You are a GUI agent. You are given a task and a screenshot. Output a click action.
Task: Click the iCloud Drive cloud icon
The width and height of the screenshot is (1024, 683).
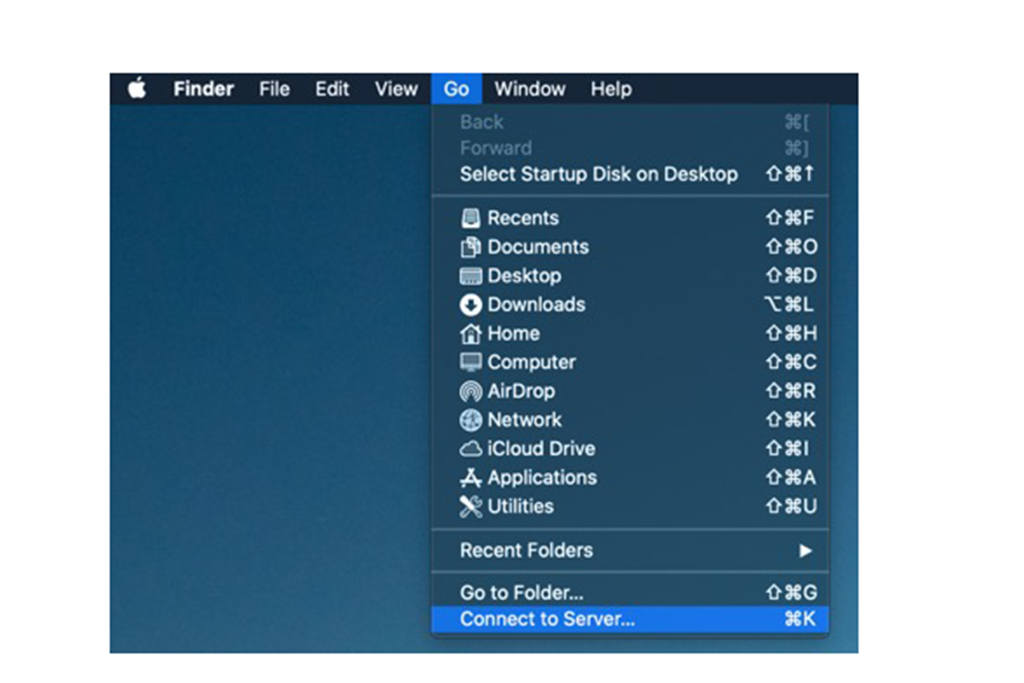(470, 449)
